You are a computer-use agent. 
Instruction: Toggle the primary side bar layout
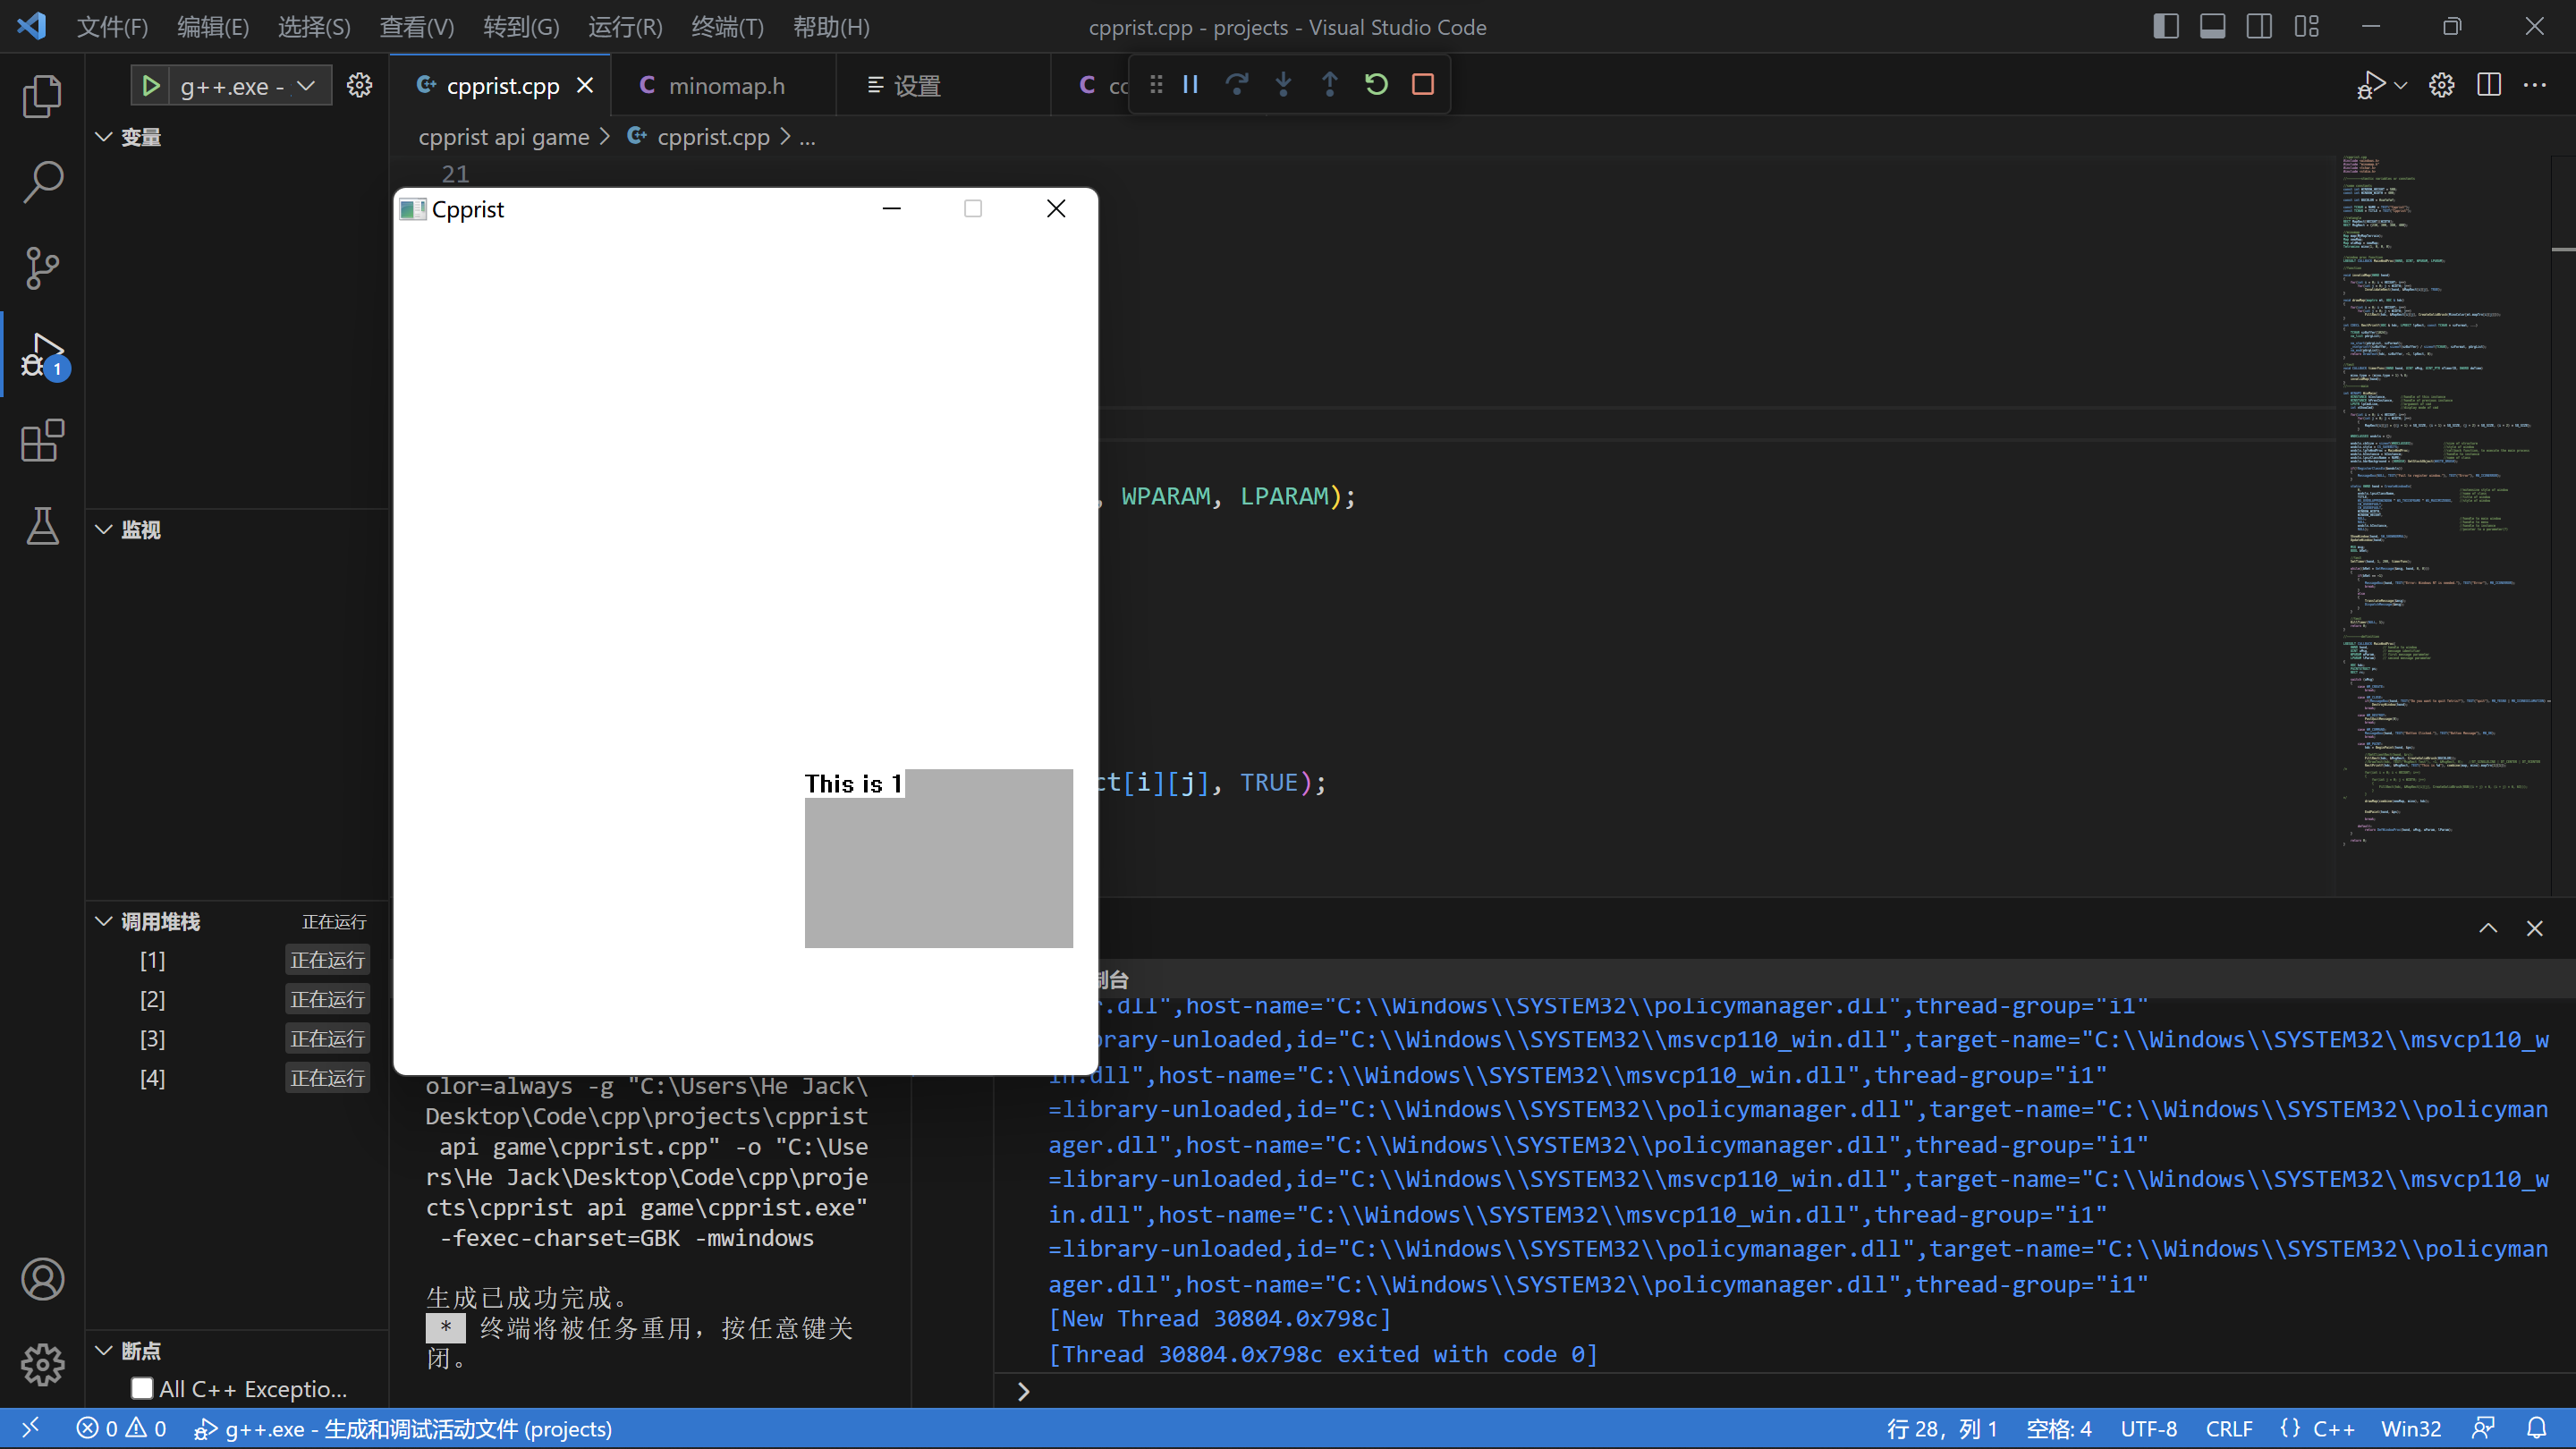(2166, 27)
